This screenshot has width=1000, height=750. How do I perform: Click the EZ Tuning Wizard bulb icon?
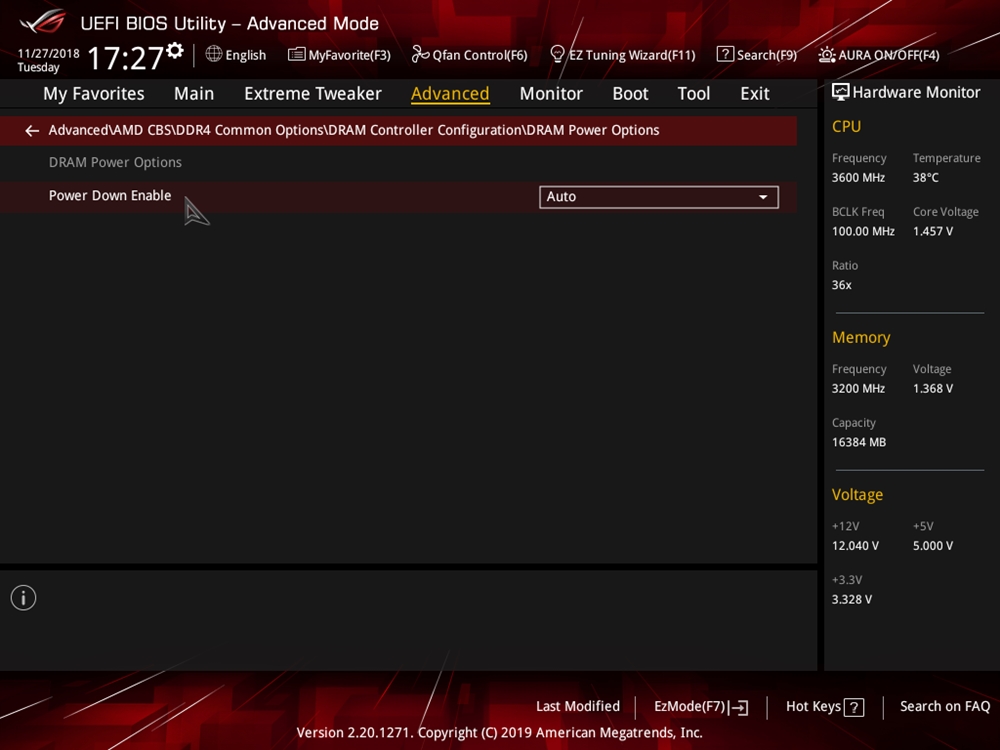[557, 54]
